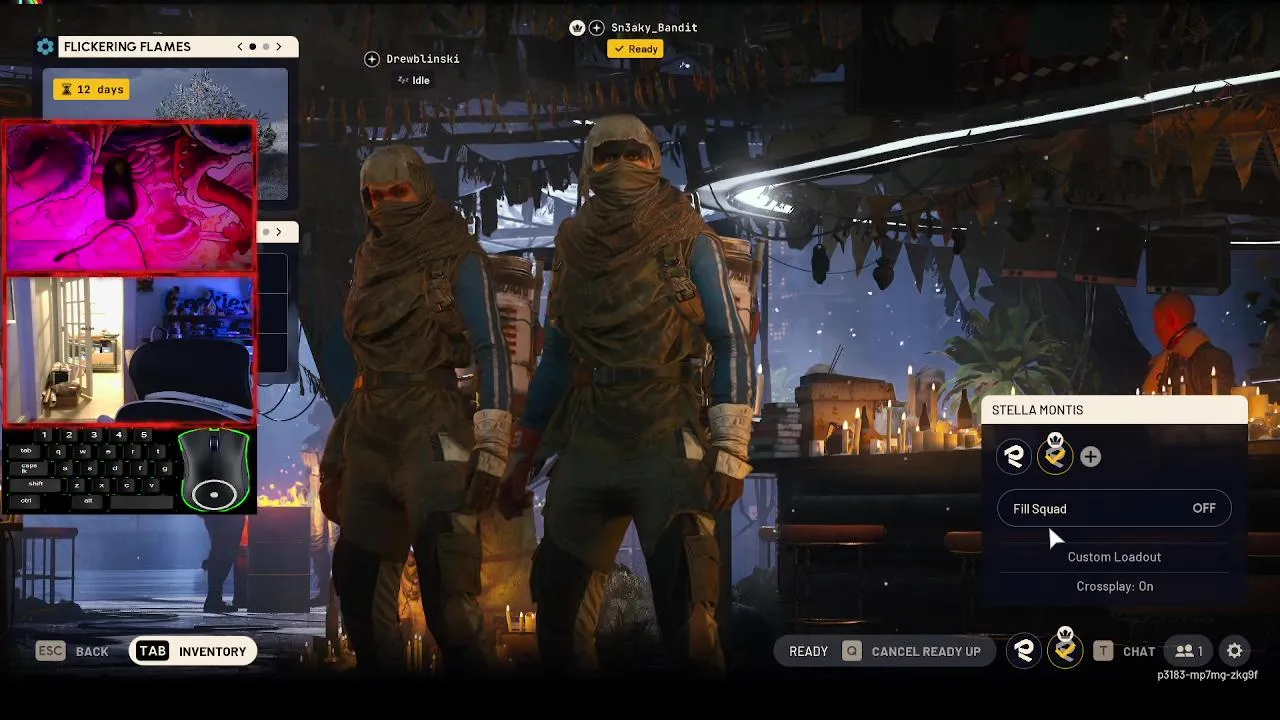1280x720 pixels.
Task: Click the 12 days timer badge
Action: 91,89
